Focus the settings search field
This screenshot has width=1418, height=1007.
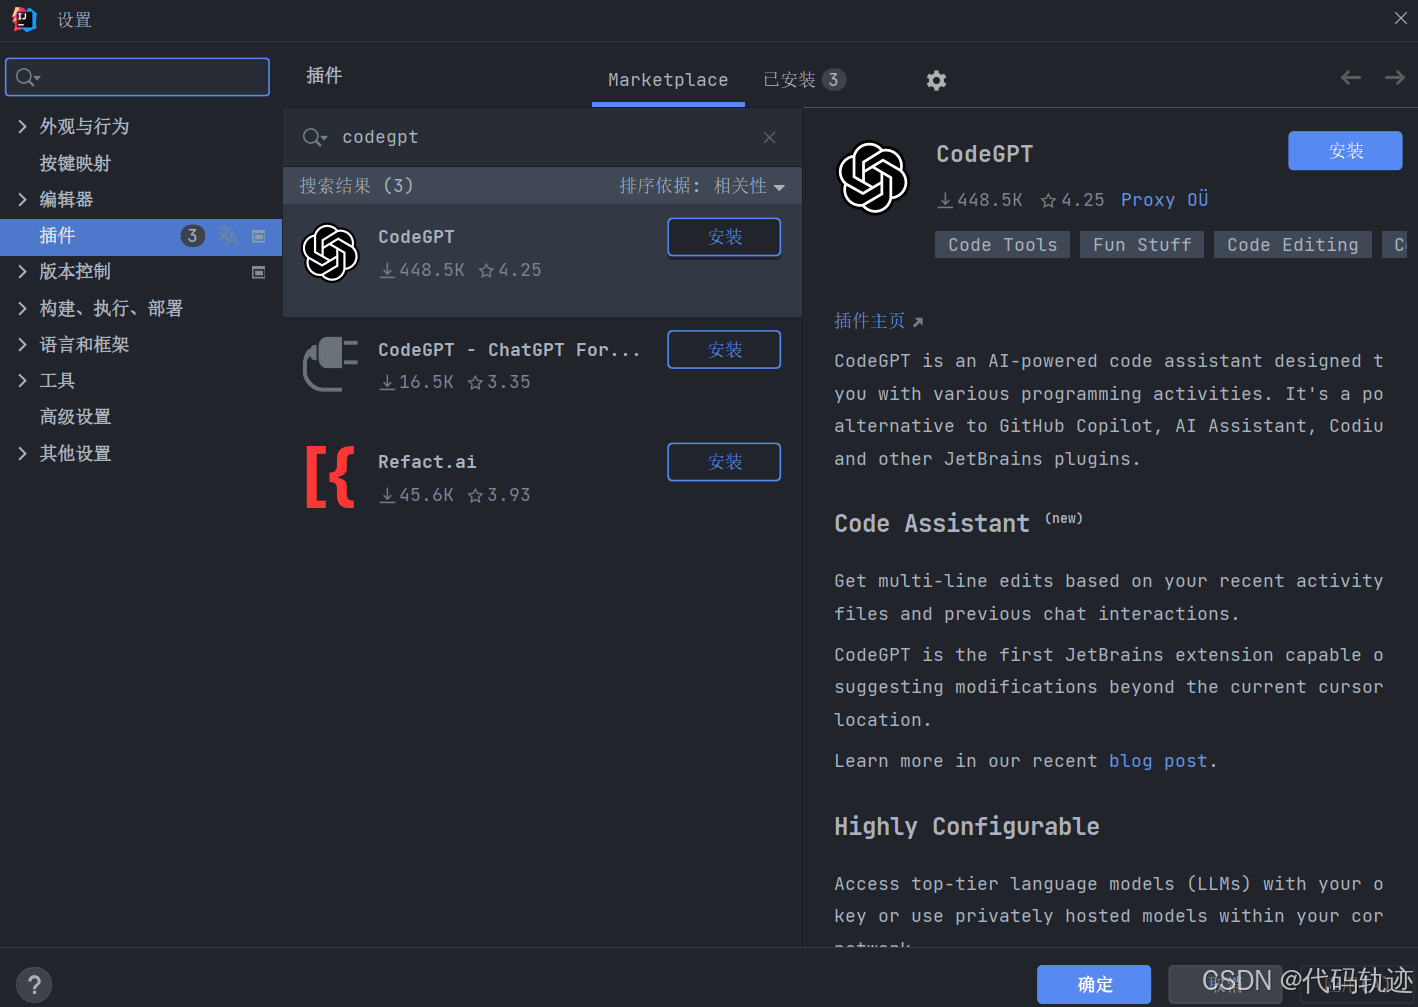[138, 77]
